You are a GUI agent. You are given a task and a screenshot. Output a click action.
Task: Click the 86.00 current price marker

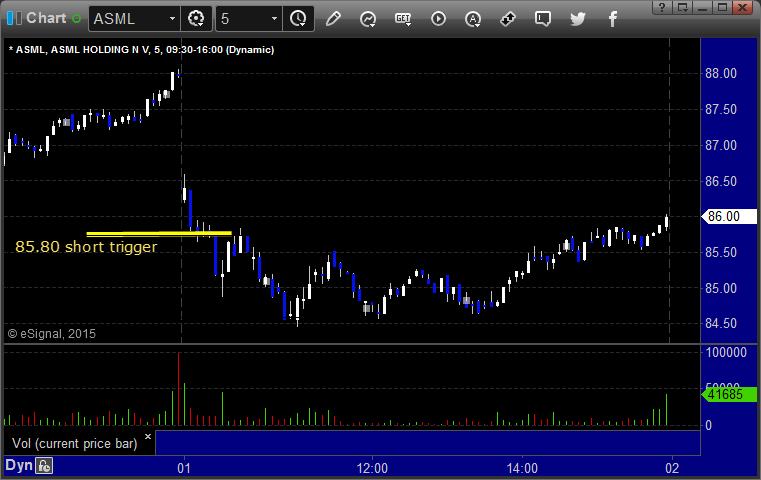729,216
